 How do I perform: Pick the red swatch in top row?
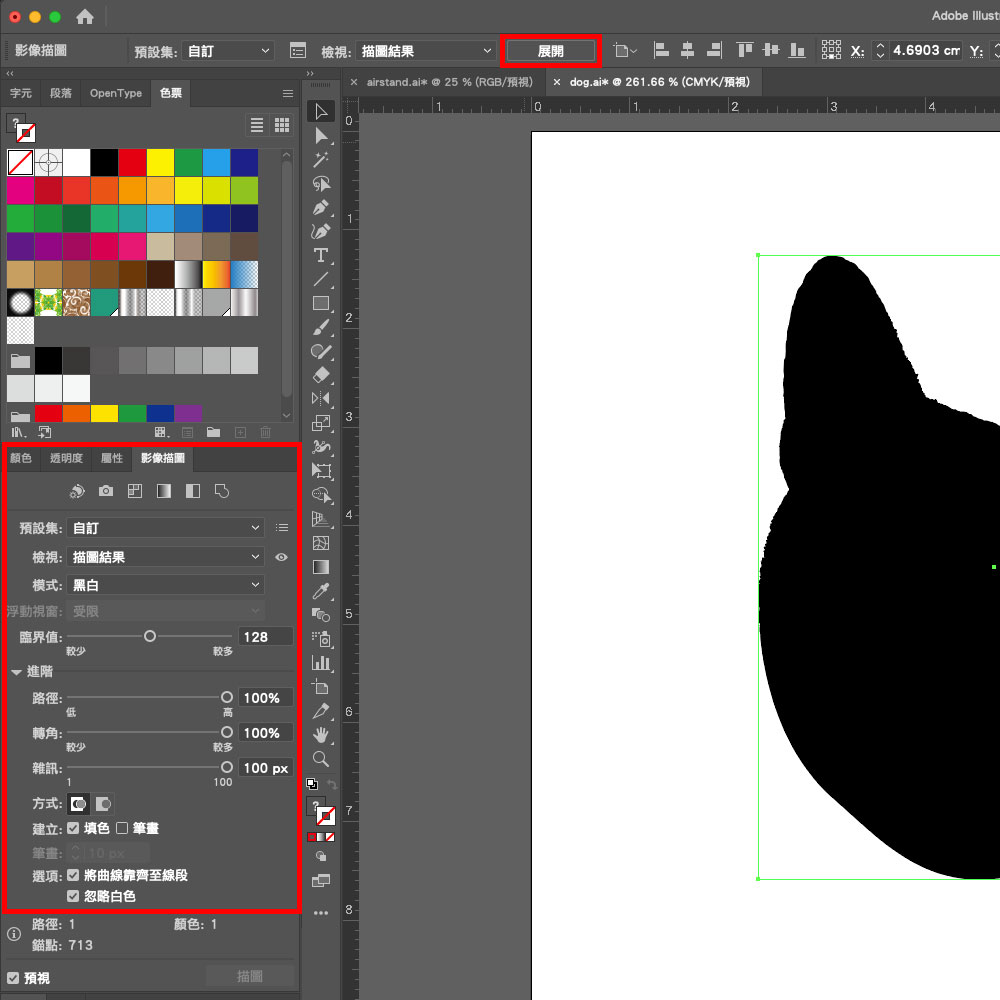[133, 162]
